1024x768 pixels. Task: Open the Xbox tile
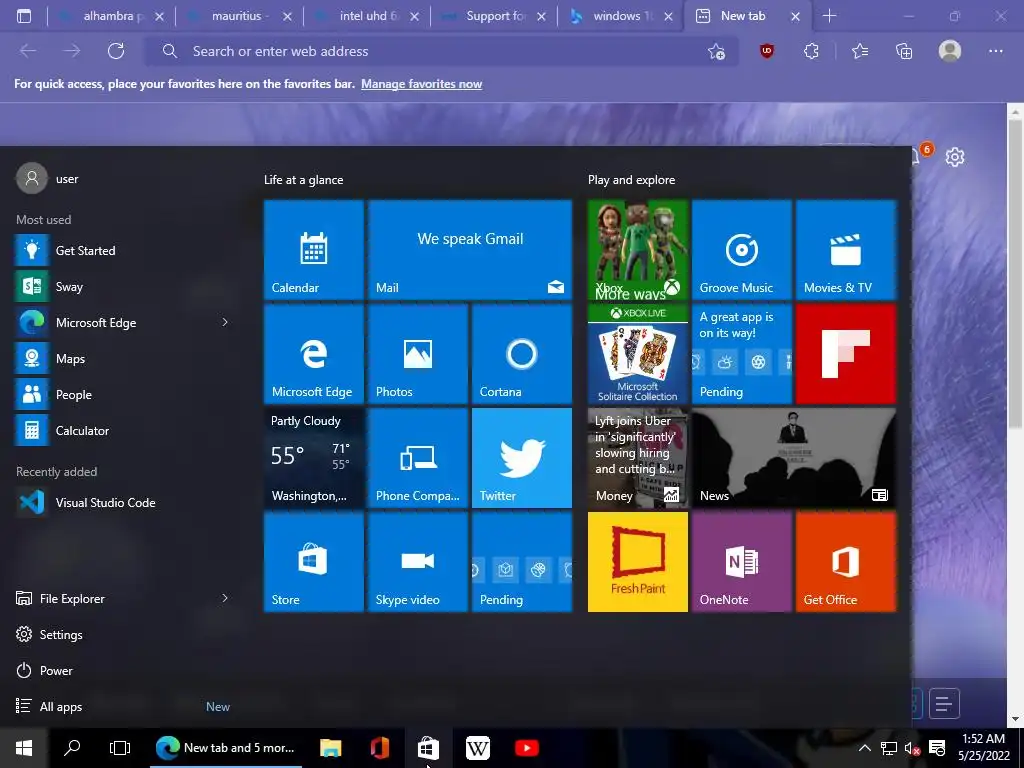click(638, 249)
